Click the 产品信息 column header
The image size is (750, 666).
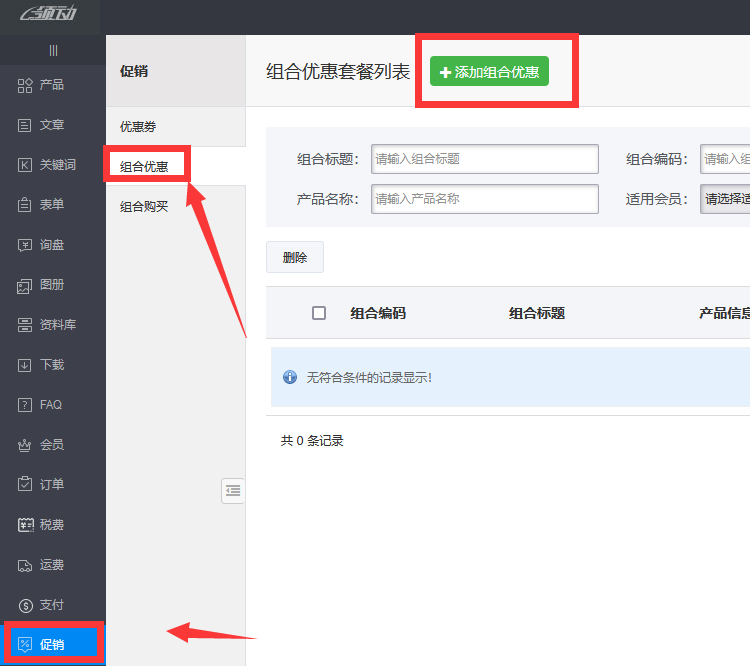[724, 313]
